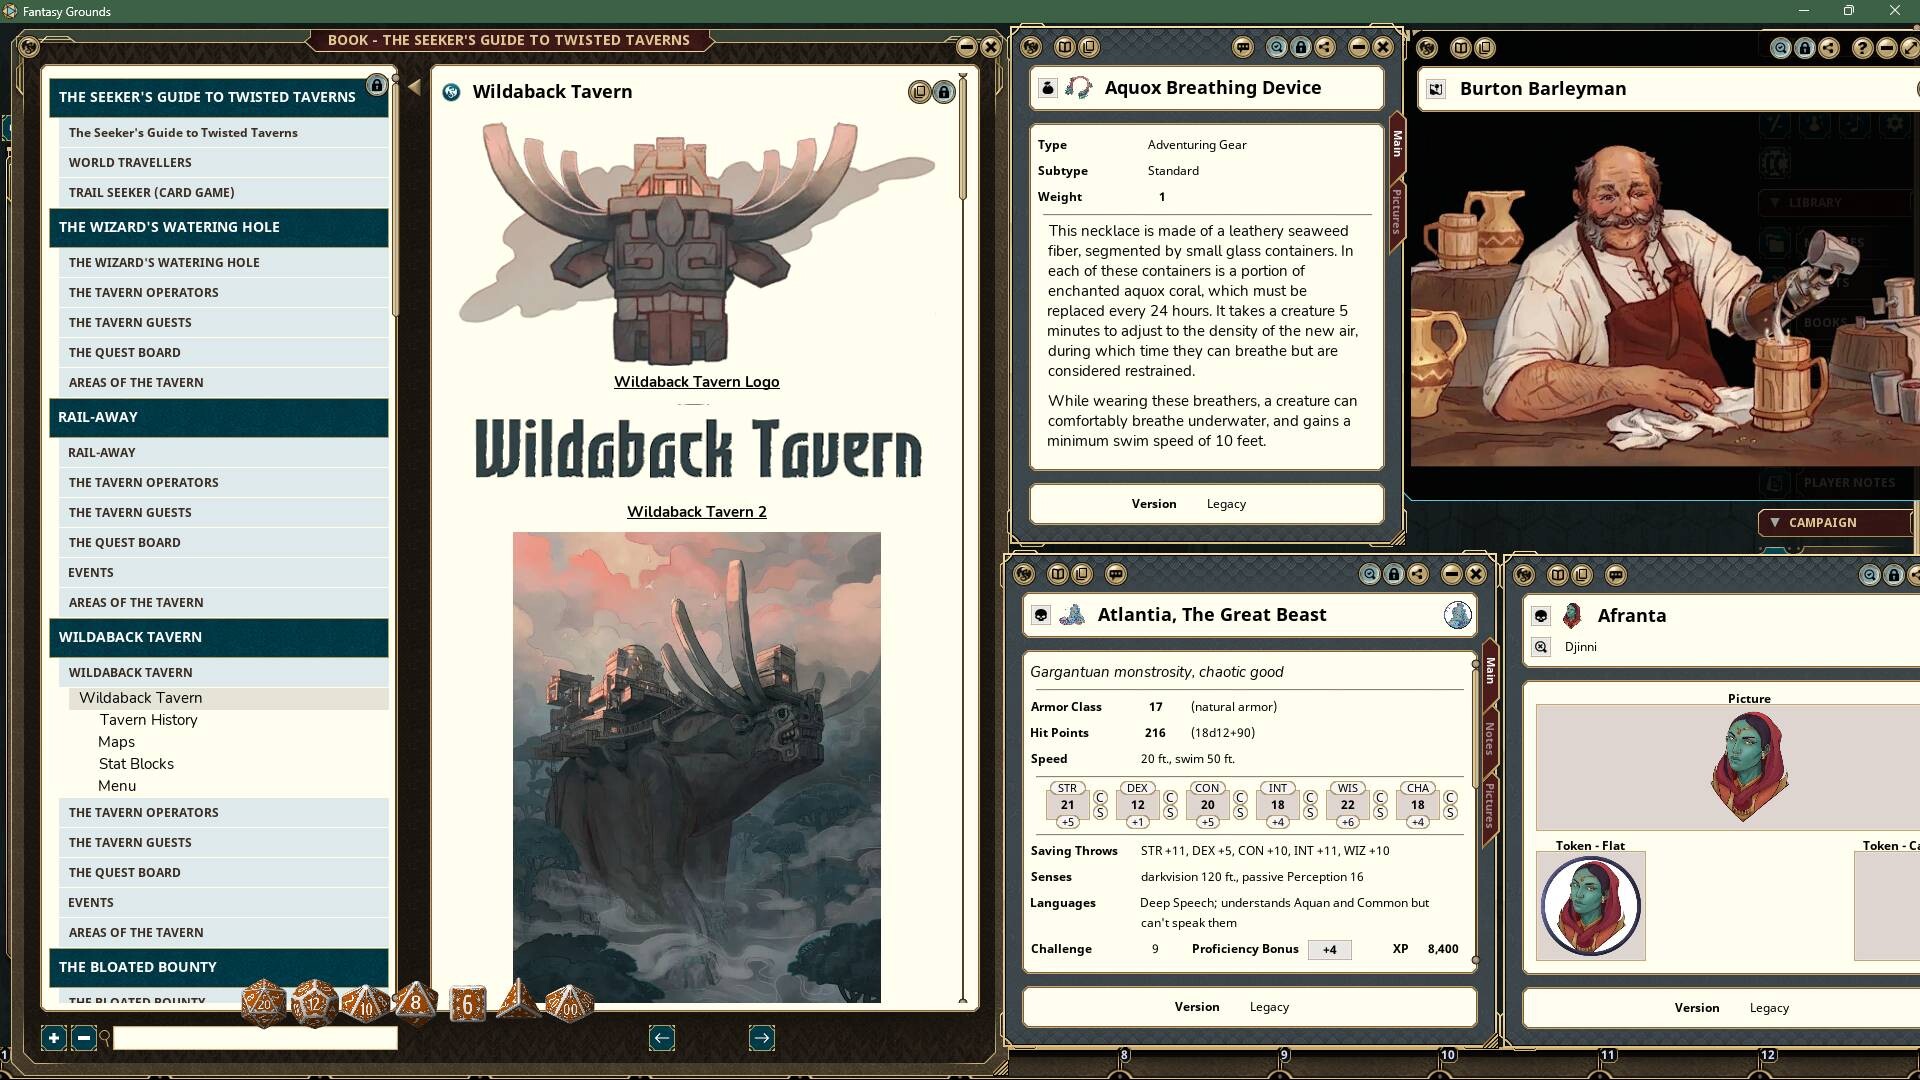
Task: Click the portrait circle icon beside Atlantia's title
Action: (1457, 615)
